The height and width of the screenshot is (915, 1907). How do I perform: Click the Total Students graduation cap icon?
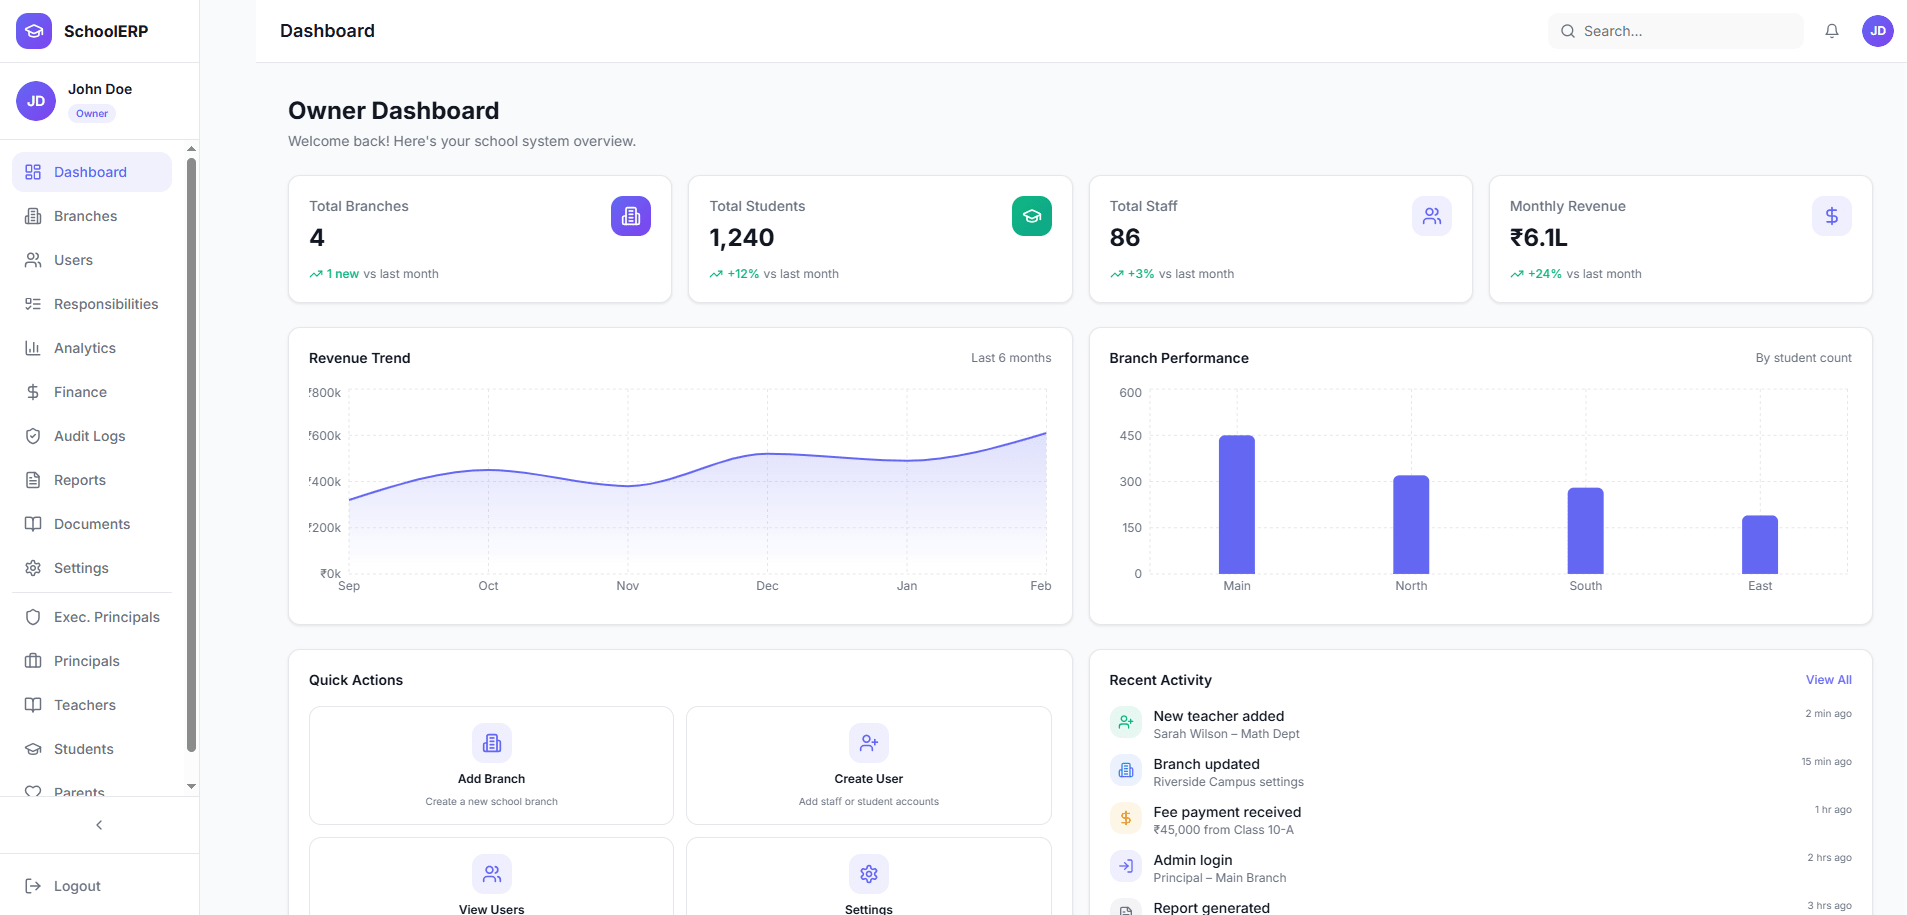(1032, 216)
